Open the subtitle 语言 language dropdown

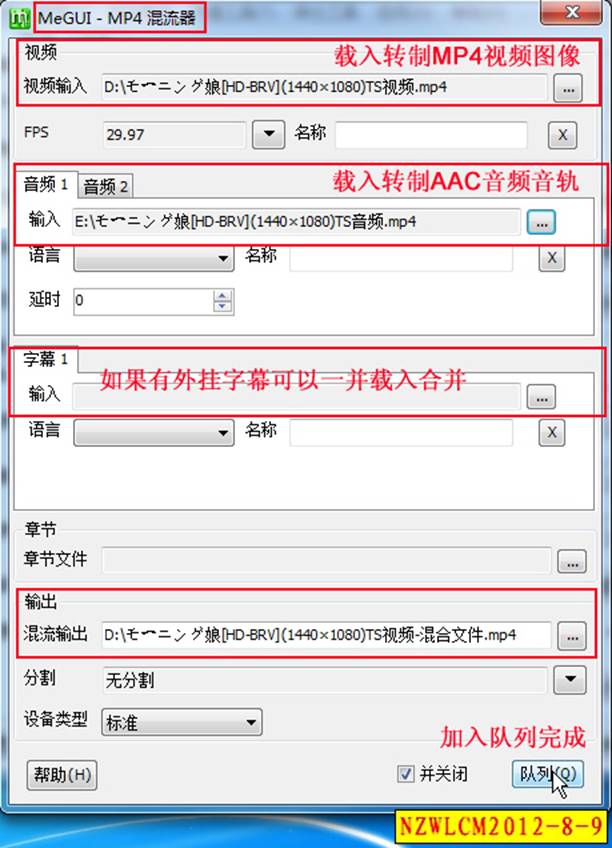pos(154,433)
